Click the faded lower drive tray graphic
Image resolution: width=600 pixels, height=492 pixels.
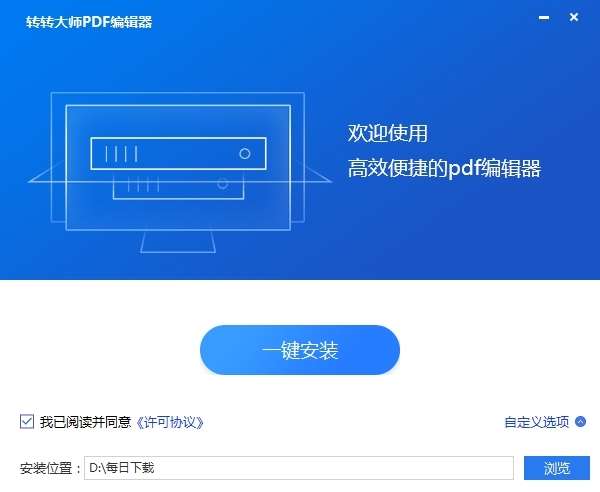click(178, 186)
